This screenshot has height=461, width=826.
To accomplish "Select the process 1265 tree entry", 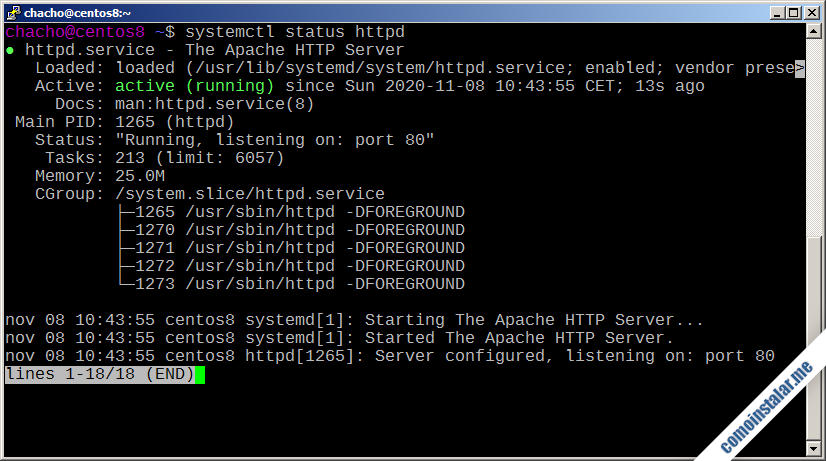I will [x=290, y=212].
